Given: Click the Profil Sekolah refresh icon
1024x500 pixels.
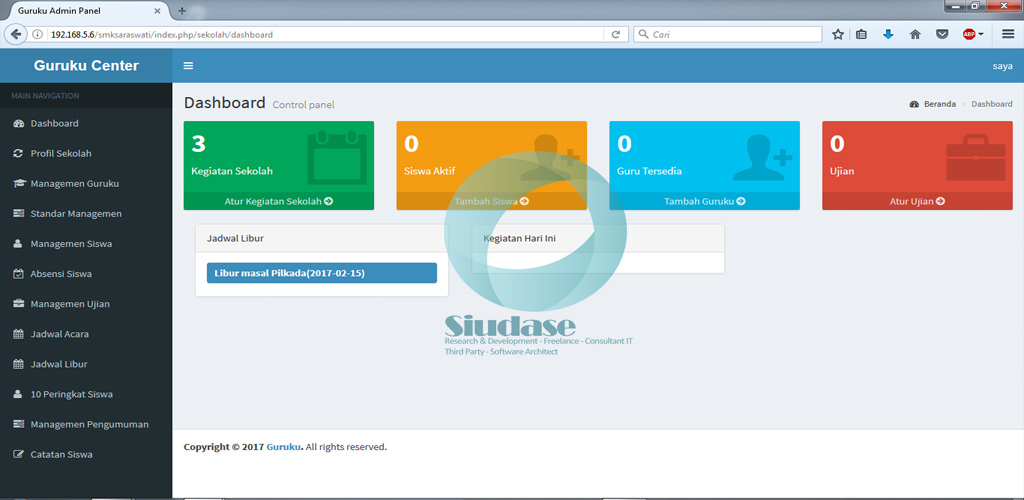Looking at the screenshot, I should 18,154.
